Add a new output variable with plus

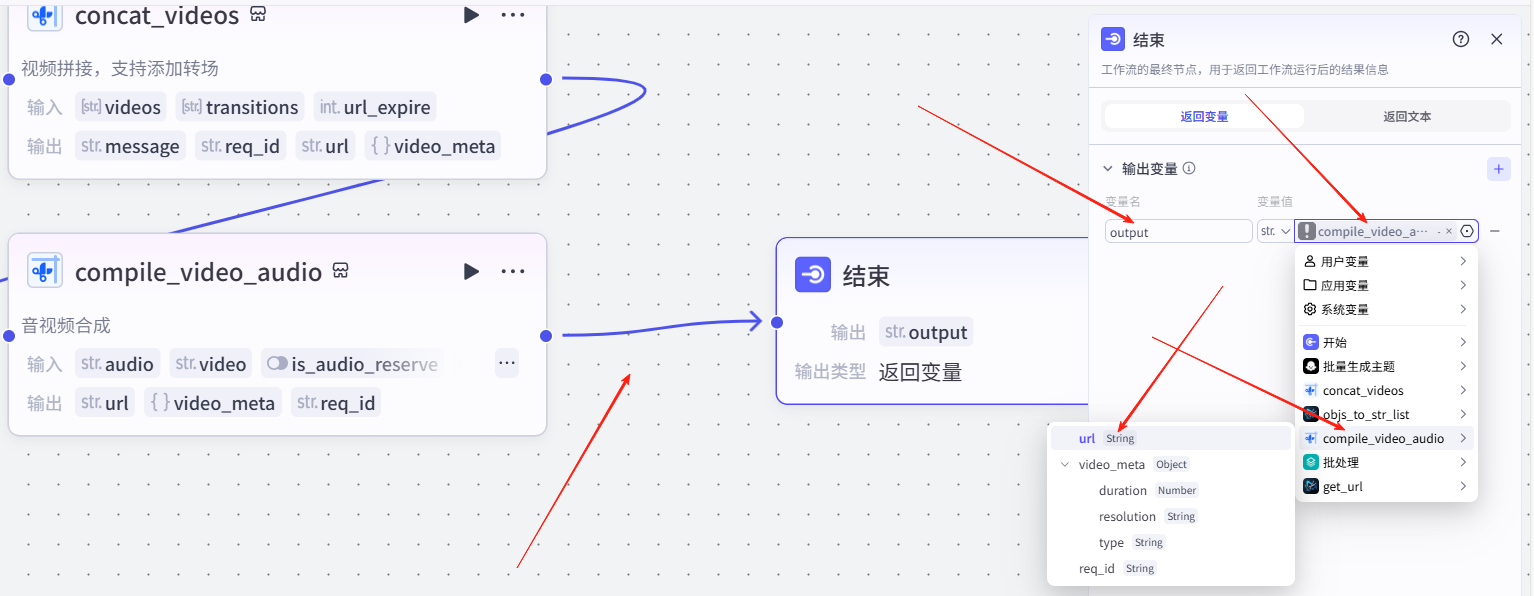point(1498,169)
